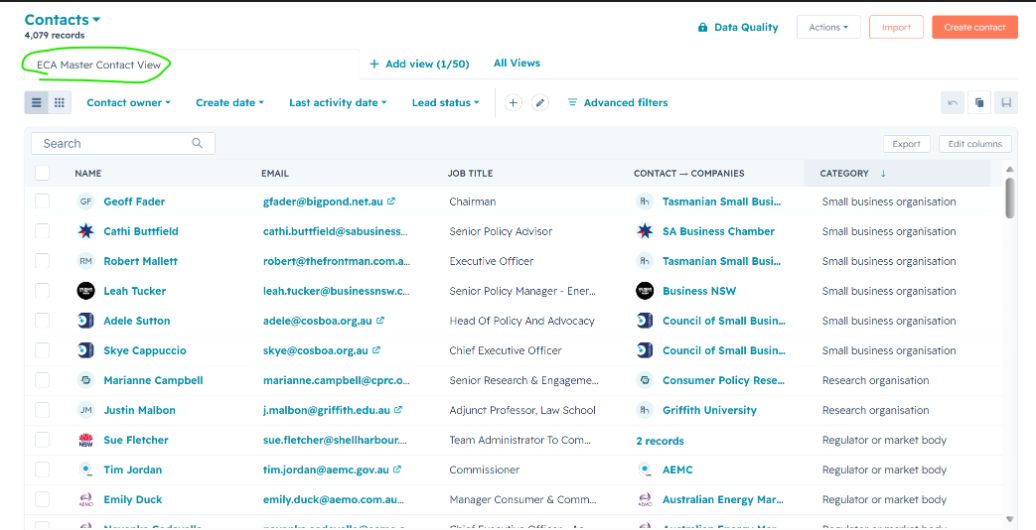
Task: Click the scrollbar down arrow
Action: pyautogui.click(x=1010, y=519)
